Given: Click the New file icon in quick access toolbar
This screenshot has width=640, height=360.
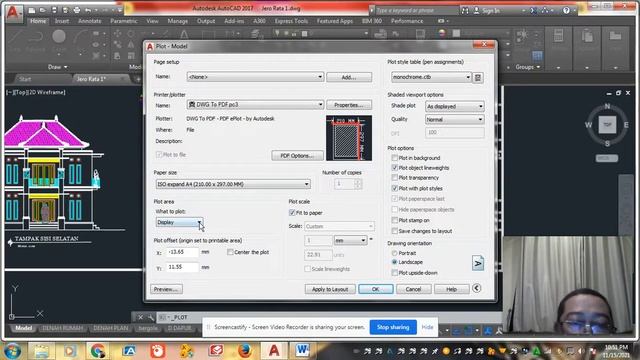Looking at the screenshot, I should [32, 10].
